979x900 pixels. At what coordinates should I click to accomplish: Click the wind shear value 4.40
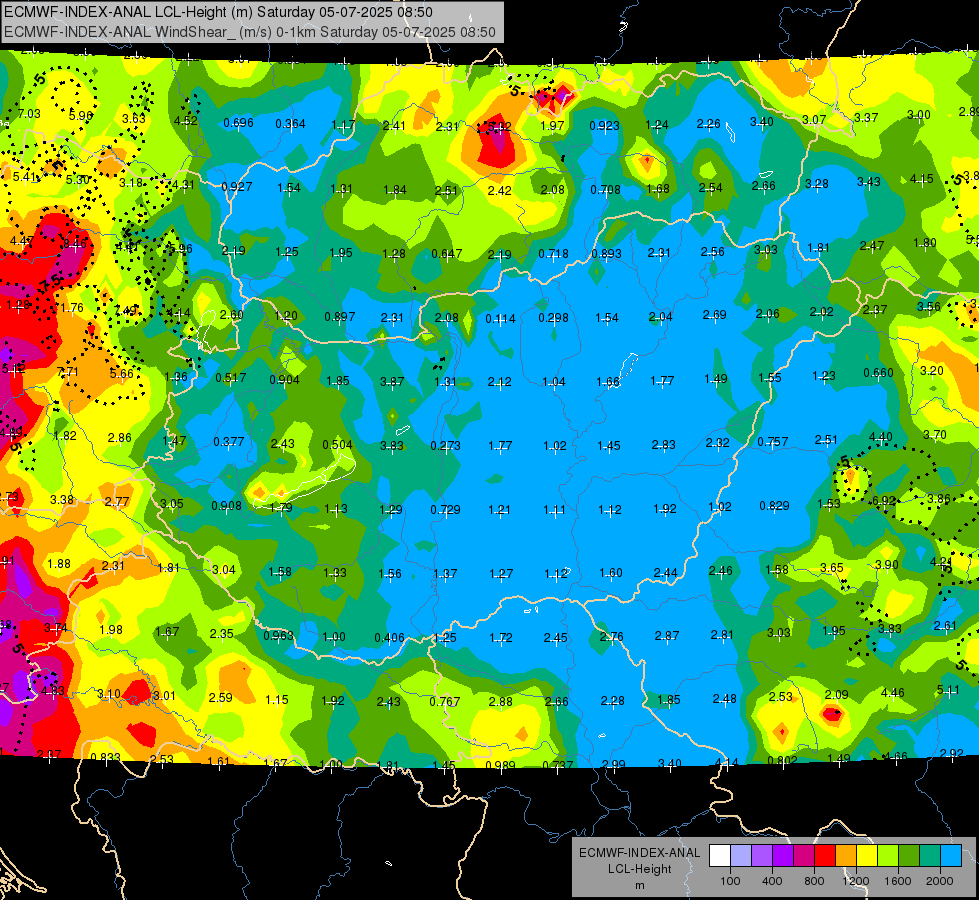coord(881,437)
